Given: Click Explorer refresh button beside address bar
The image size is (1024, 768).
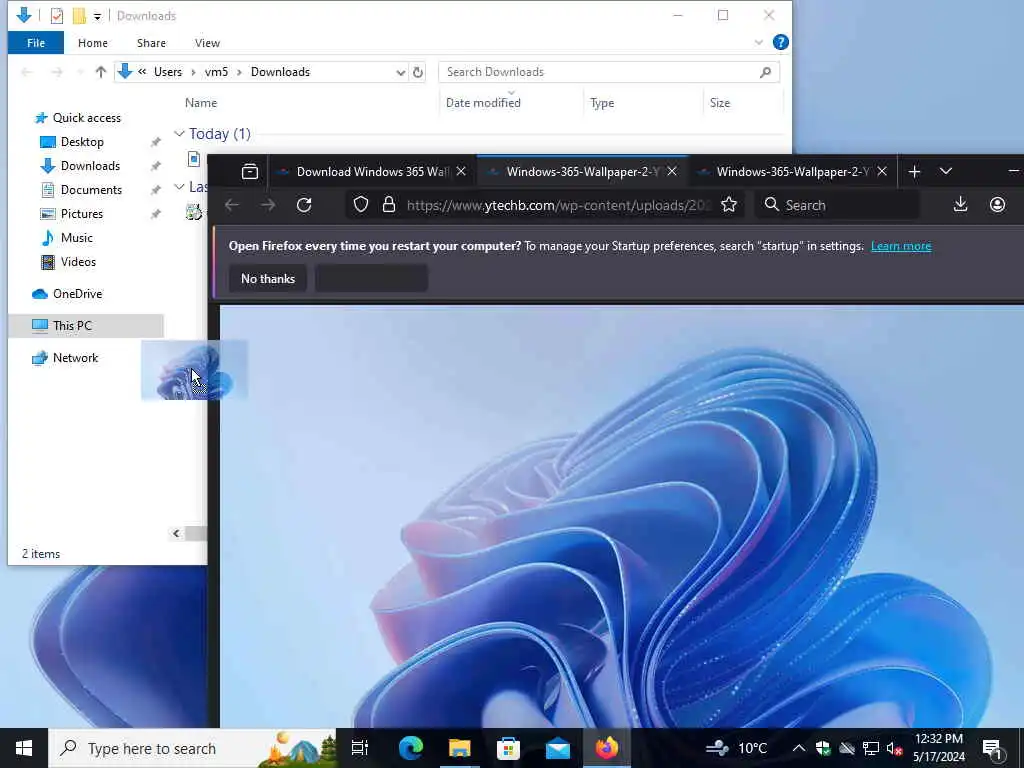Looking at the screenshot, I should [418, 72].
